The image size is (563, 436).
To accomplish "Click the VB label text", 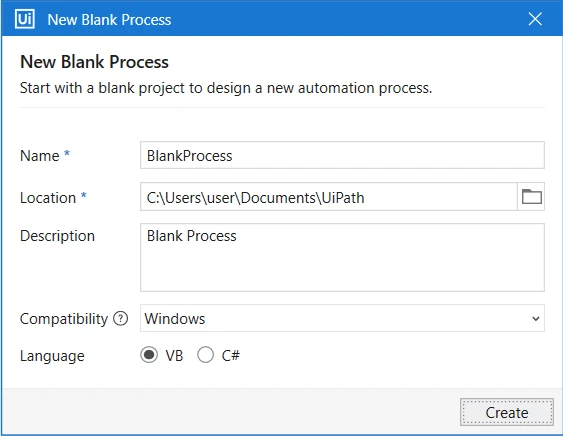I will coord(174,356).
